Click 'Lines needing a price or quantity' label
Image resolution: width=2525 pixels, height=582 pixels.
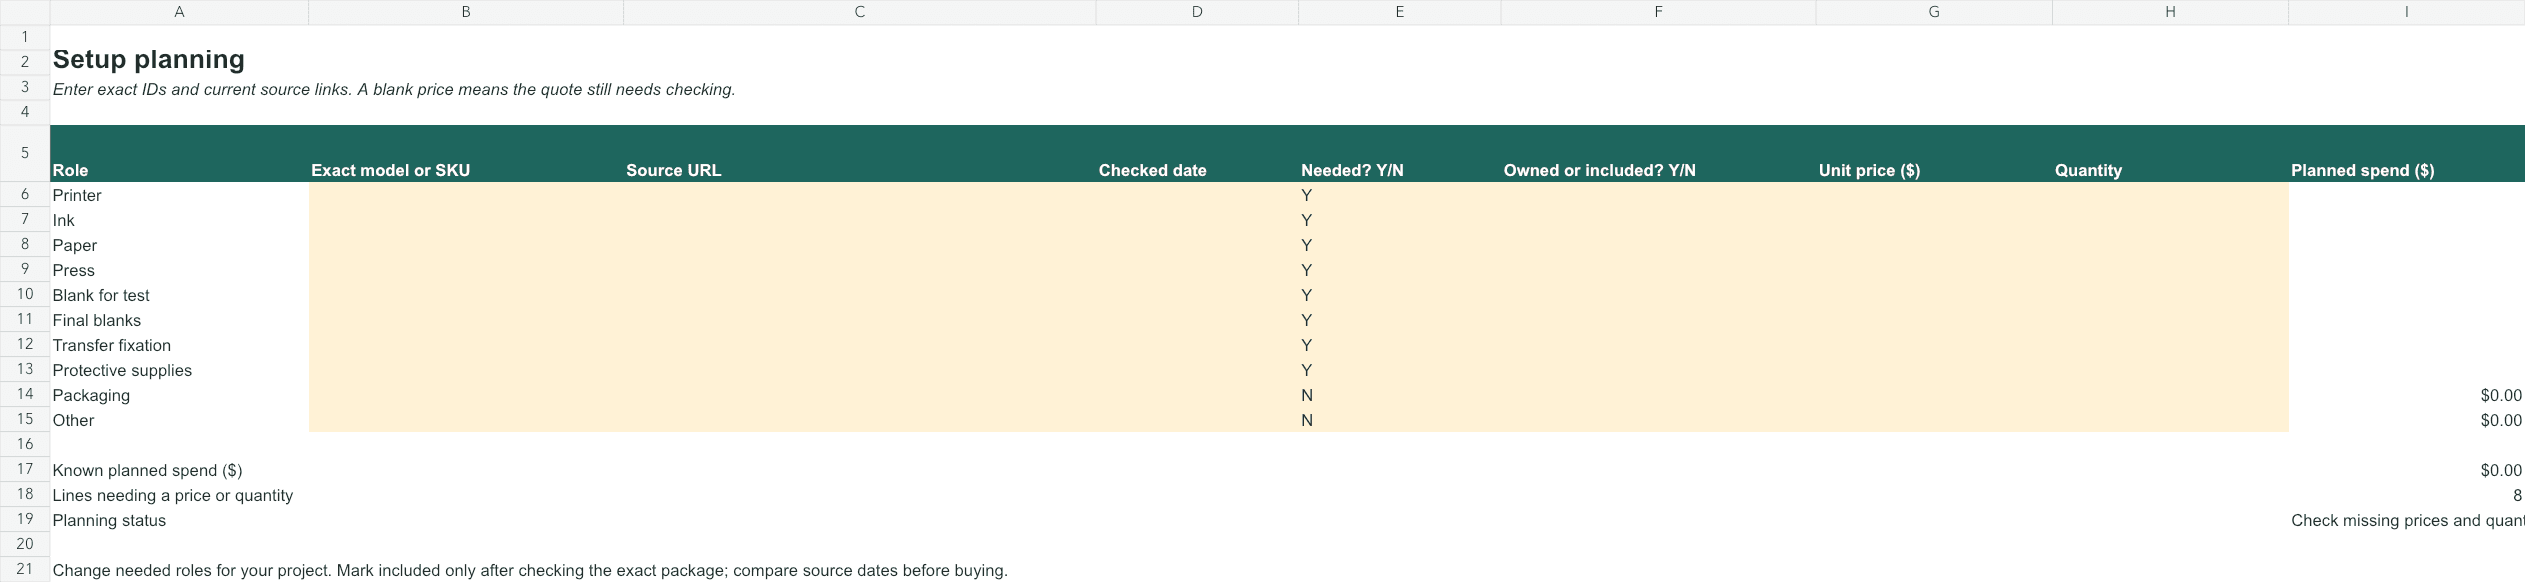[x=172, y=495]
